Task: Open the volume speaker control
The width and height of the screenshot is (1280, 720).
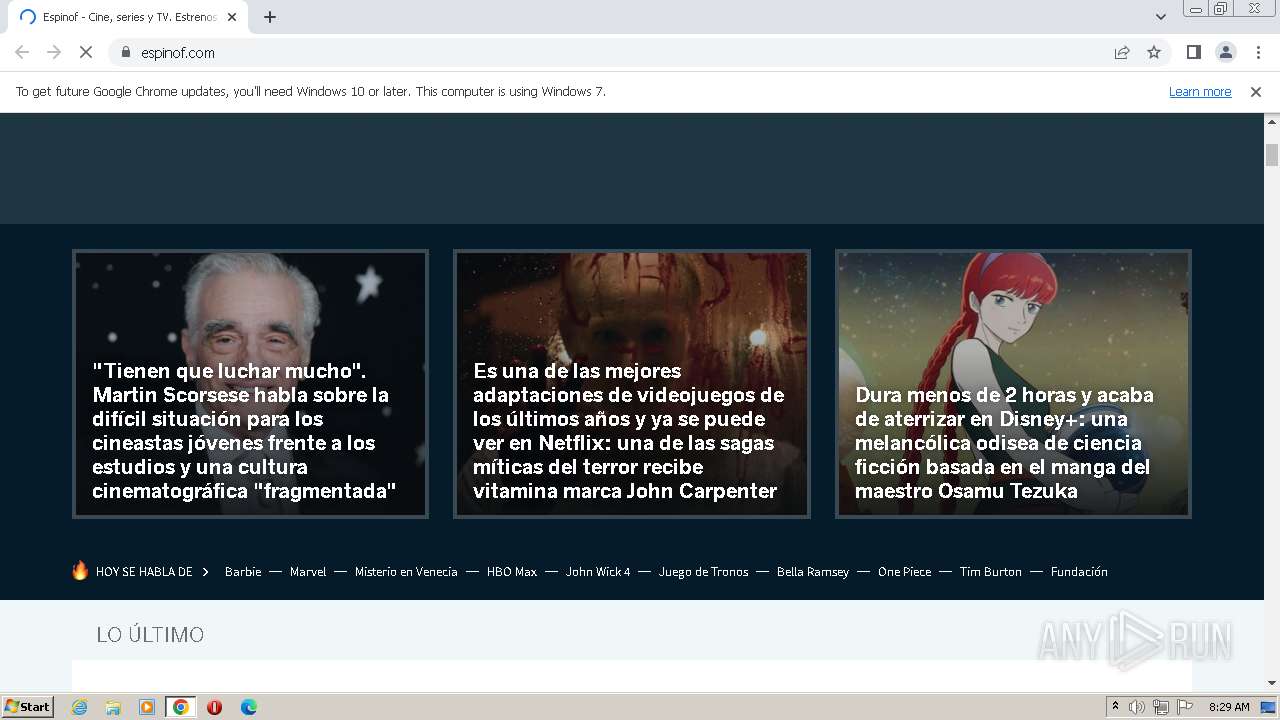Action: (1137, 707)
